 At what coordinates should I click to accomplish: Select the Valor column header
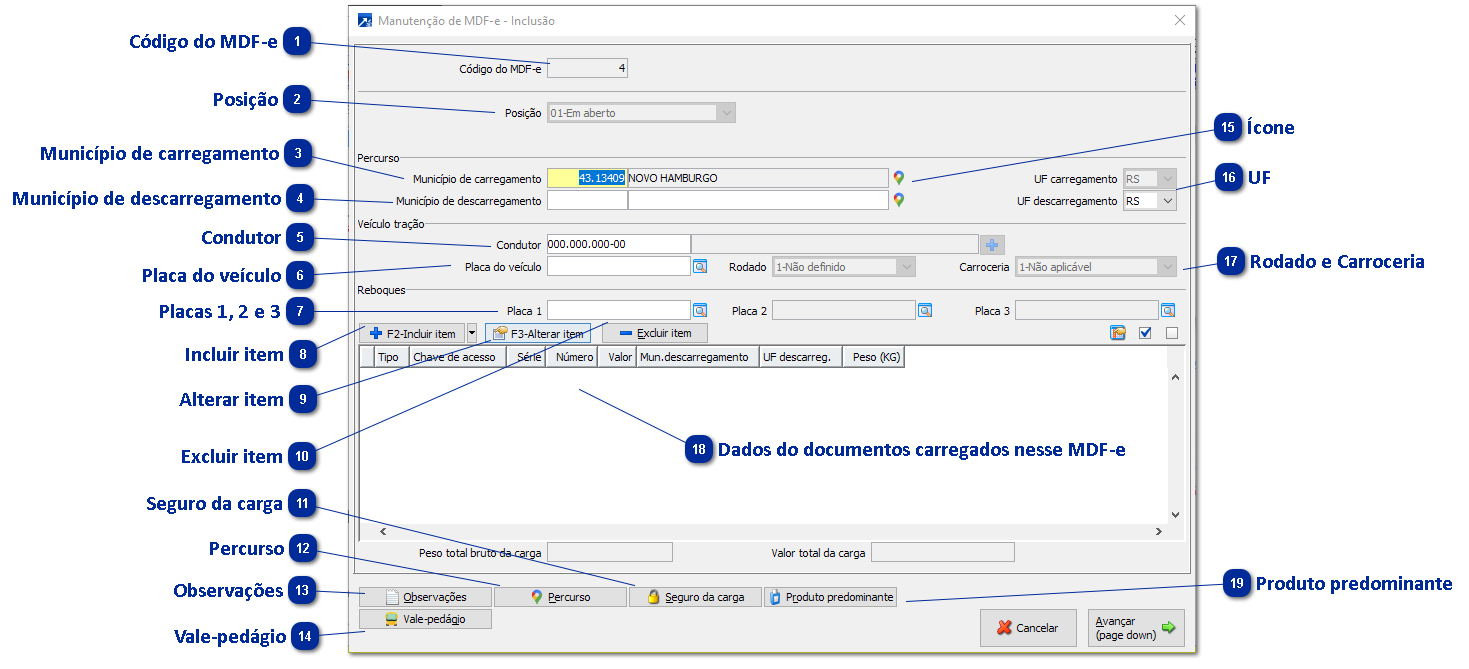click(617, 357)
